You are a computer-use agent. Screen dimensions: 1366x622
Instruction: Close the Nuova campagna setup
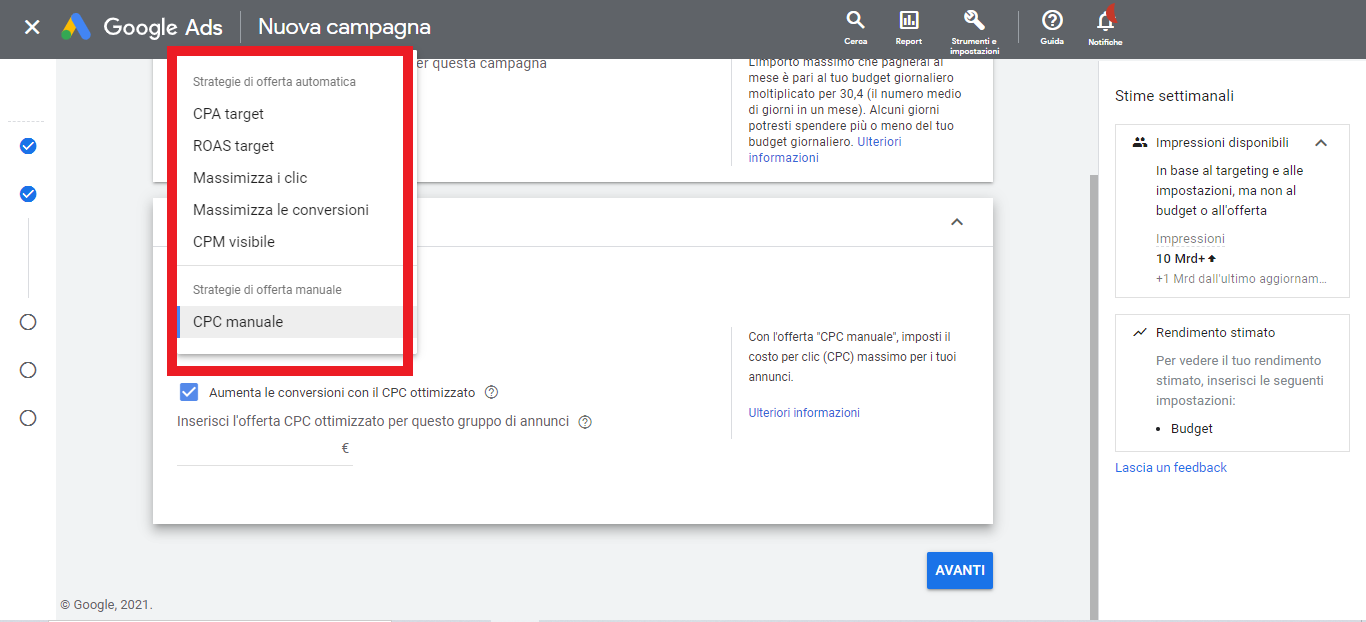pos(32,27)
